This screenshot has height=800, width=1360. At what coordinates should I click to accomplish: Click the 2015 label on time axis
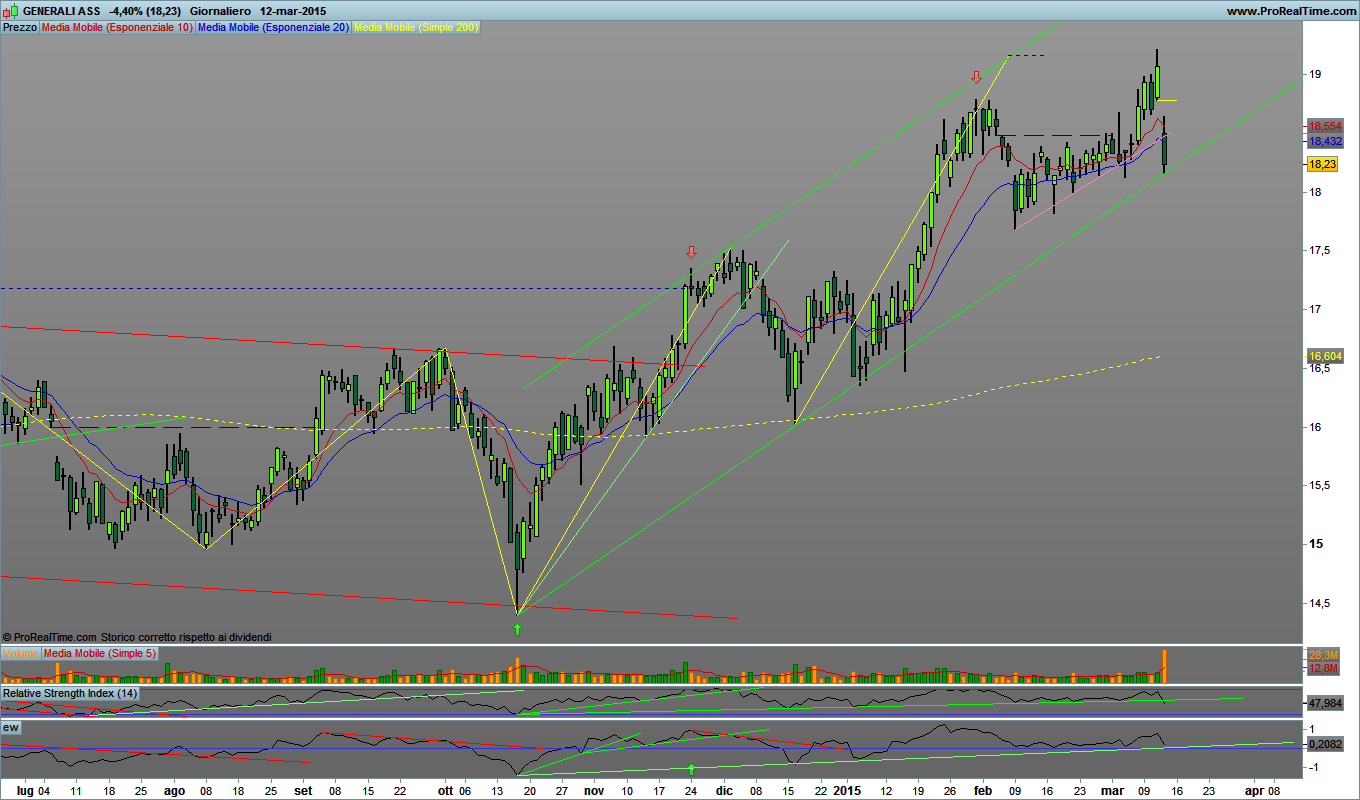point(847,790)
